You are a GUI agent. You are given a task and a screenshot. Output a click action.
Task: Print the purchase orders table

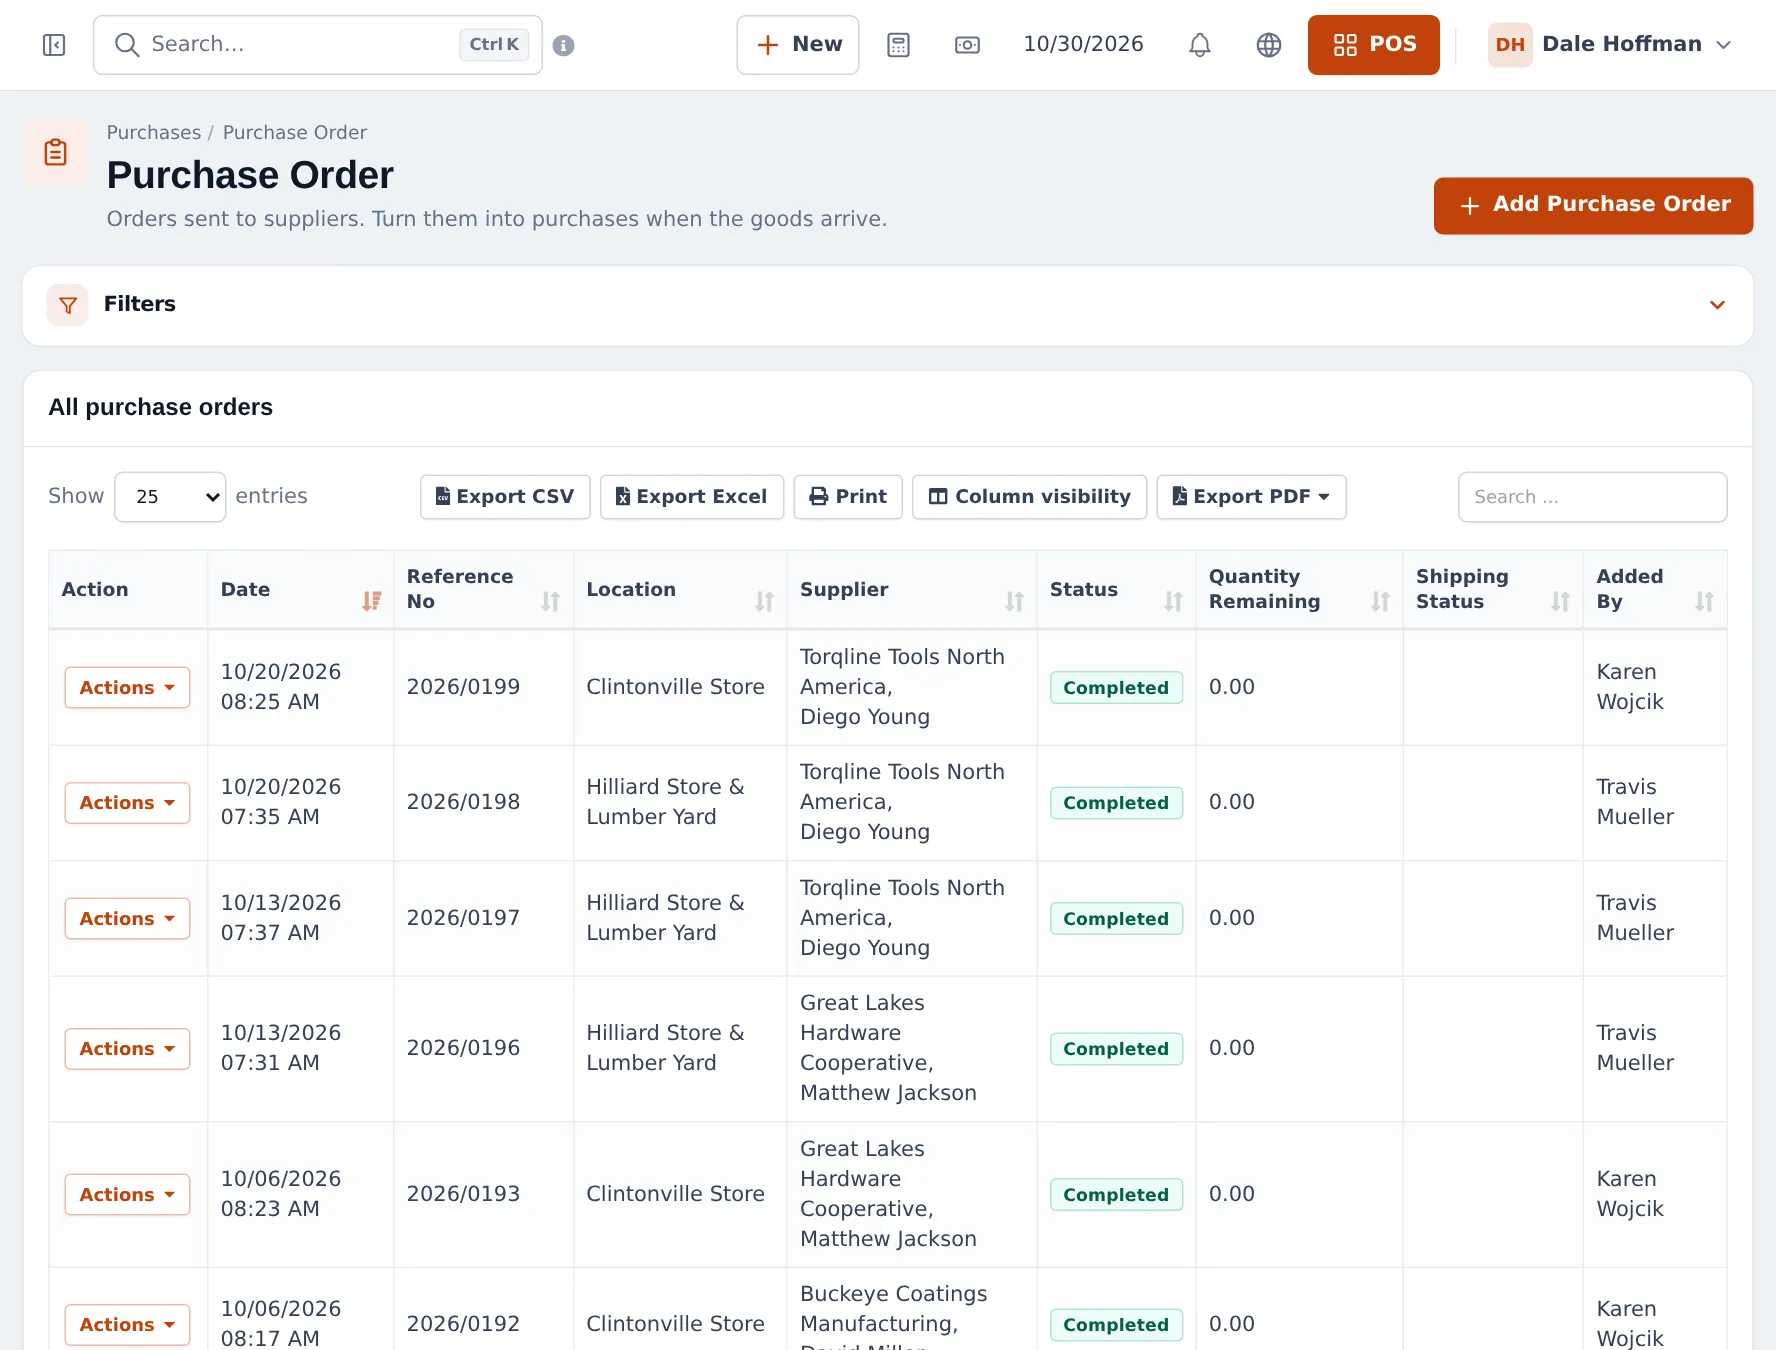[848, 497]
